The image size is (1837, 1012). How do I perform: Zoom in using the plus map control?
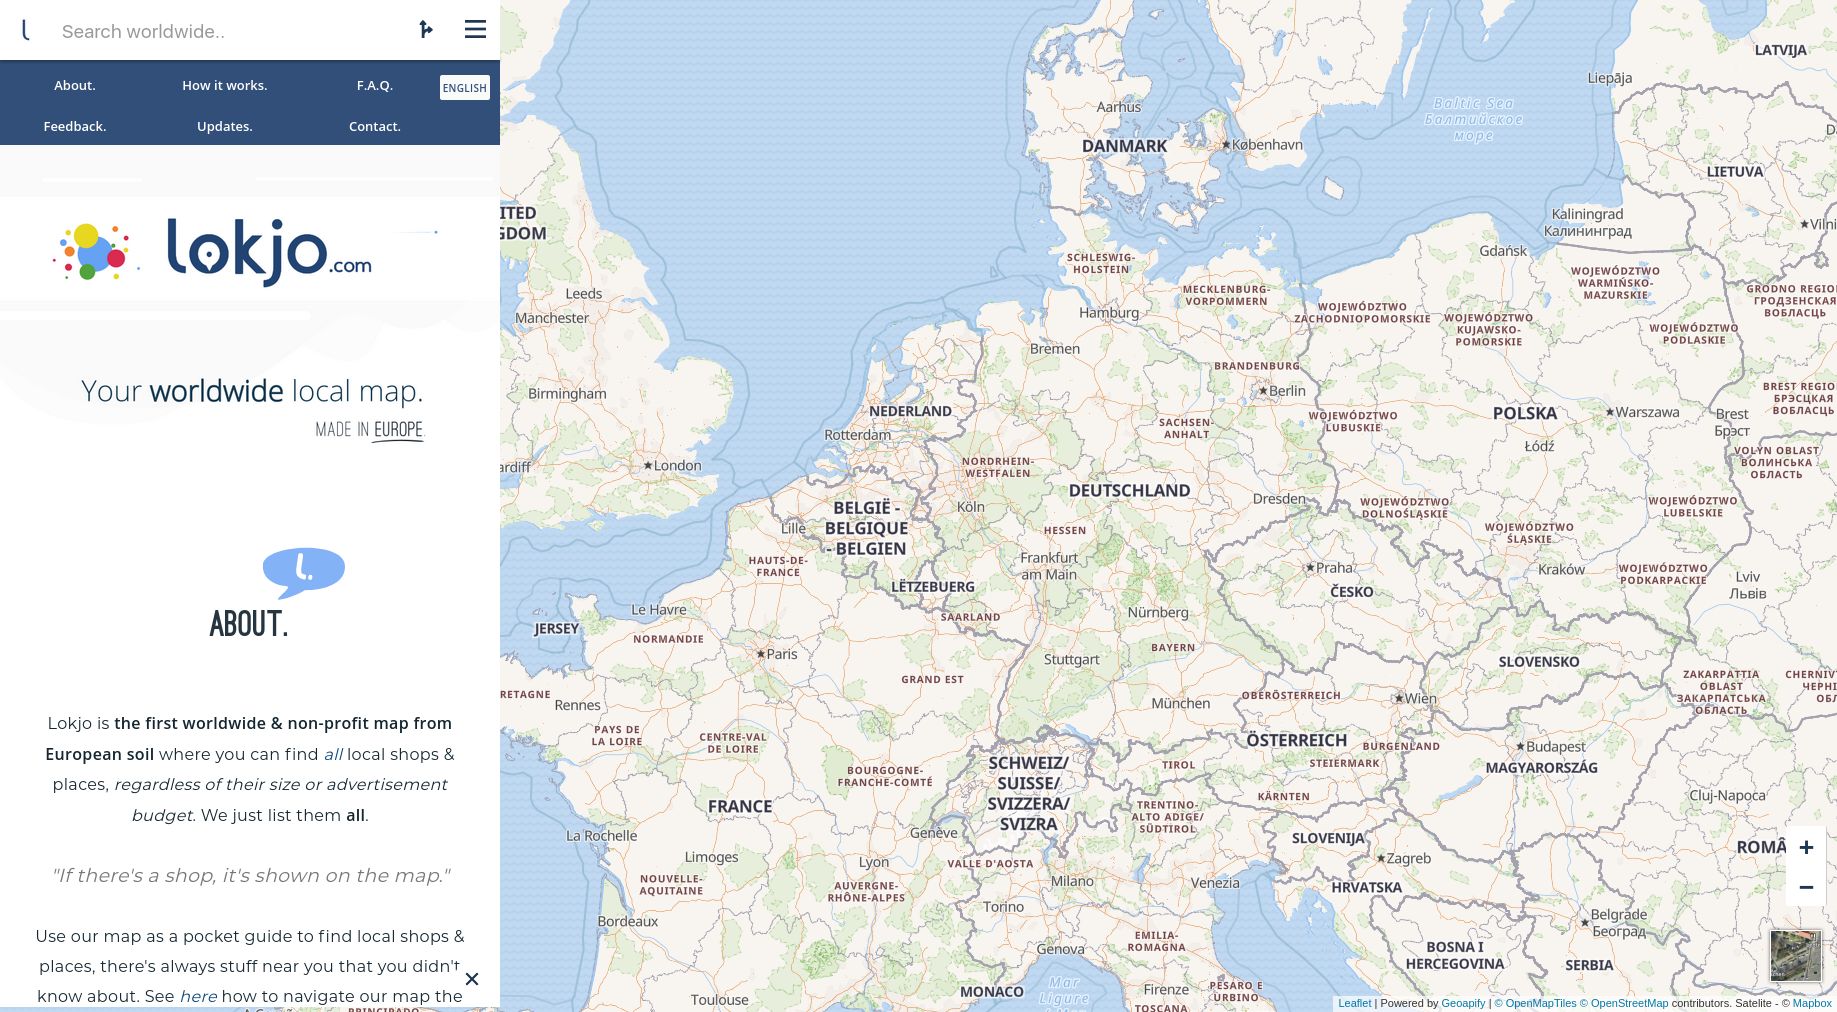tap(1807, 846)
